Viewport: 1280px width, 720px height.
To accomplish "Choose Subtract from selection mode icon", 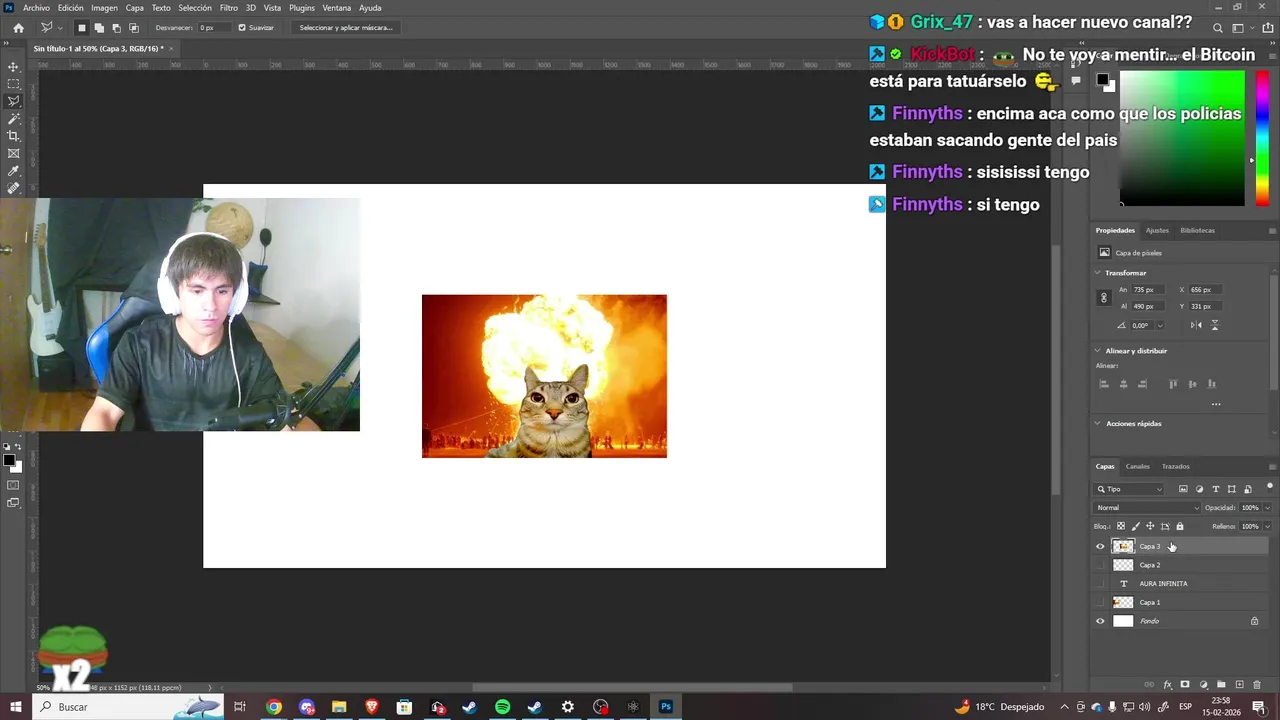I will tap(116, 28).
